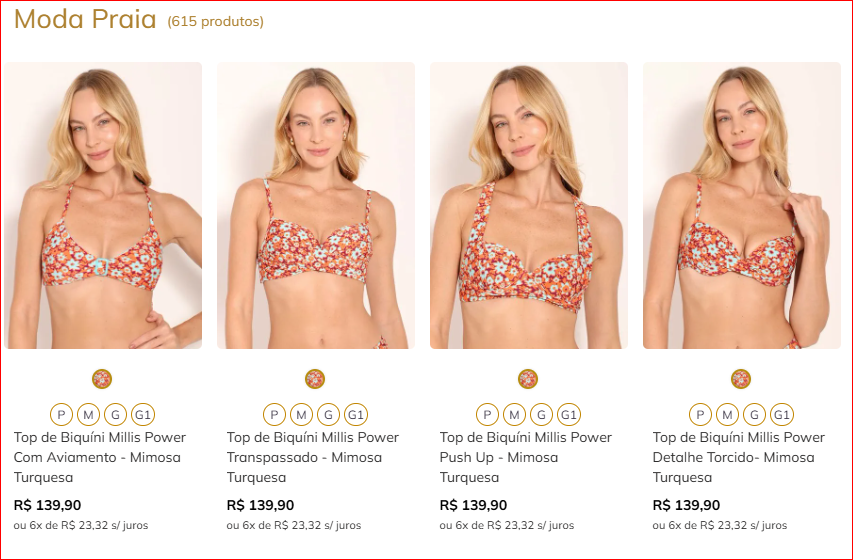853x560 pixels.
Task: Choose floral color swatch under Push Up top
Action: [x=528, y=379]
